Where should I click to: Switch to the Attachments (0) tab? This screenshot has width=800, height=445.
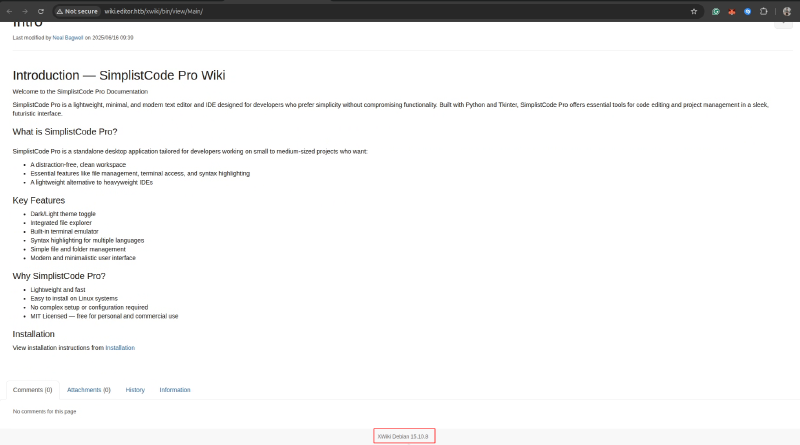pyautogui.click(x=88, y=389)
